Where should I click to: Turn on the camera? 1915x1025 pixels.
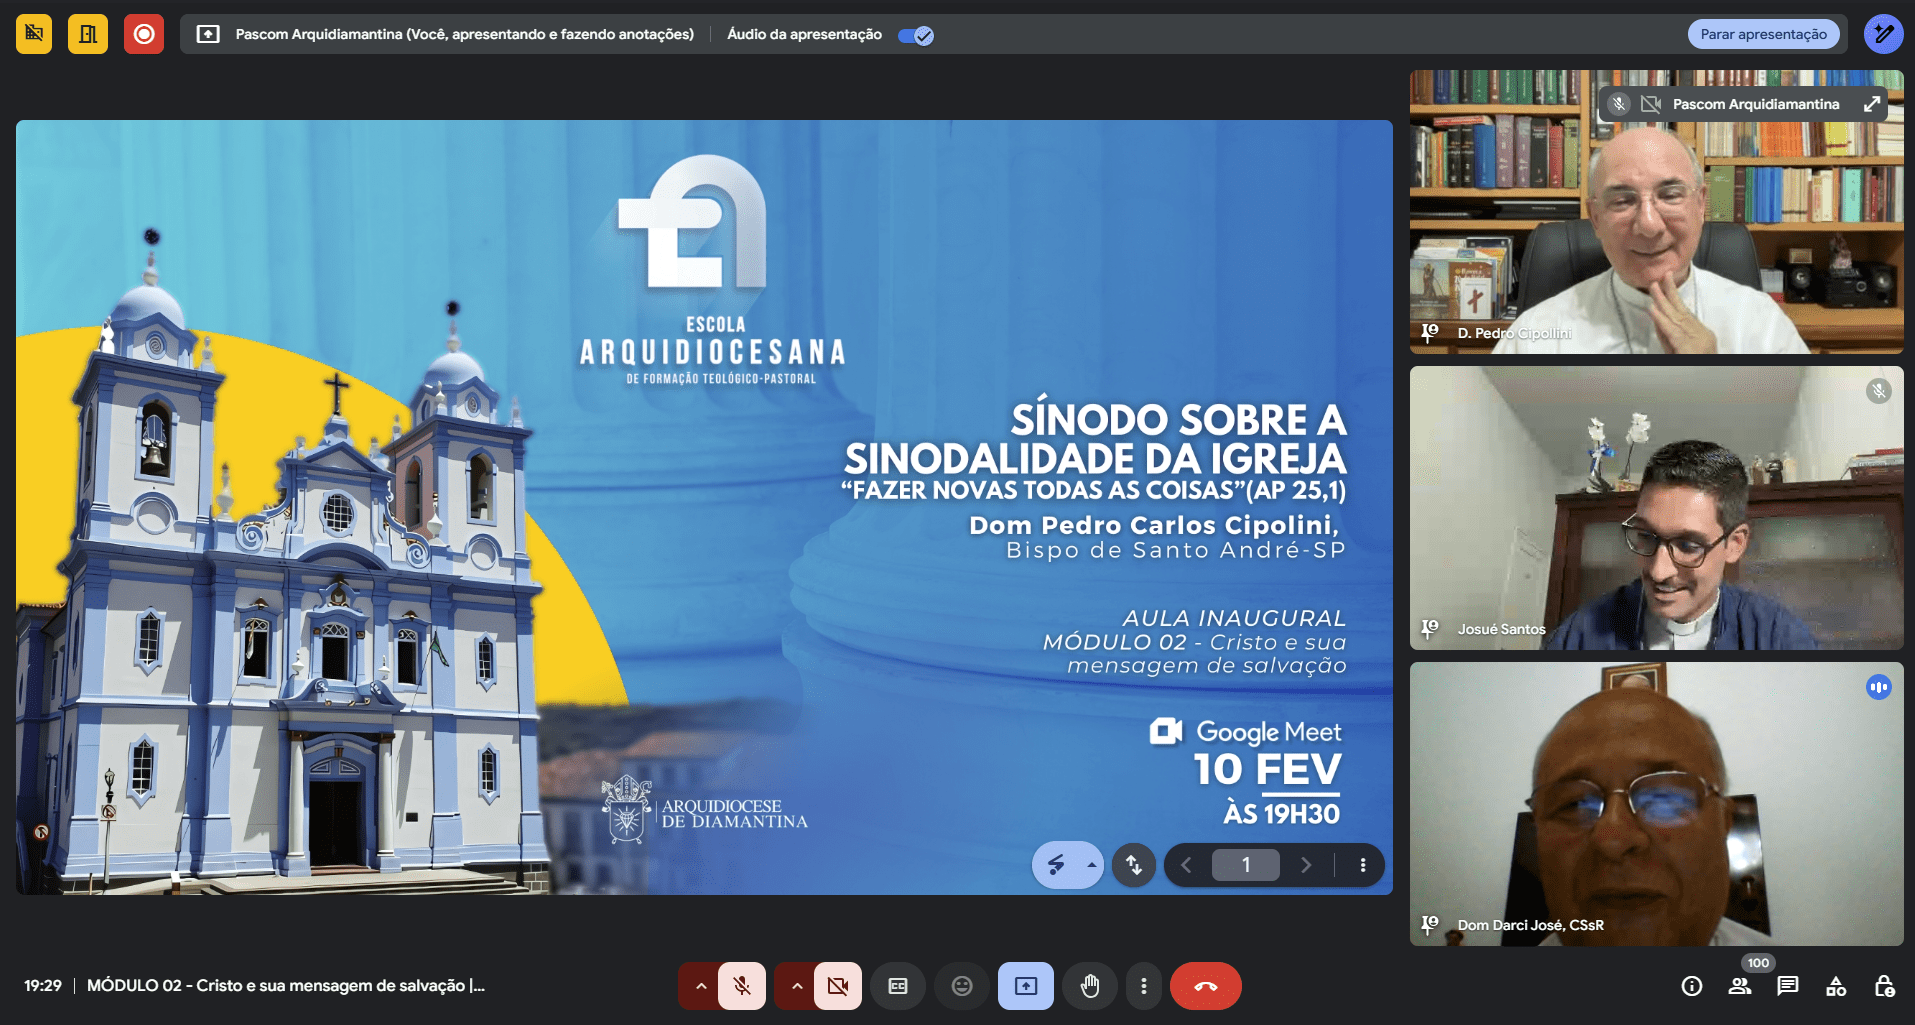click(x=838, y=986)
